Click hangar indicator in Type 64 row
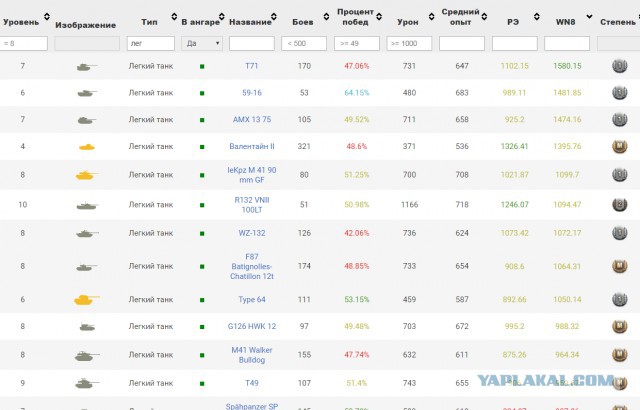 (x=202, y=300)
